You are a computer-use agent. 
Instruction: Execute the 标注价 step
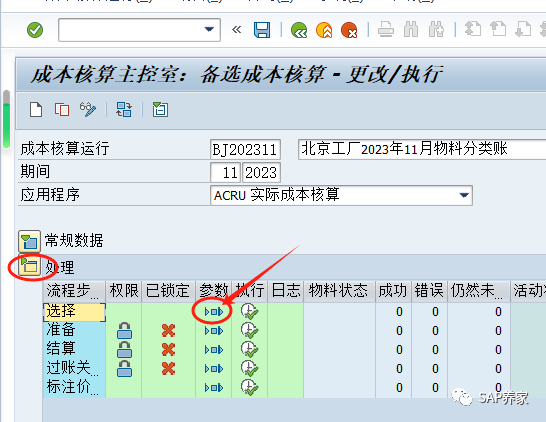click(x=250, y=387)
